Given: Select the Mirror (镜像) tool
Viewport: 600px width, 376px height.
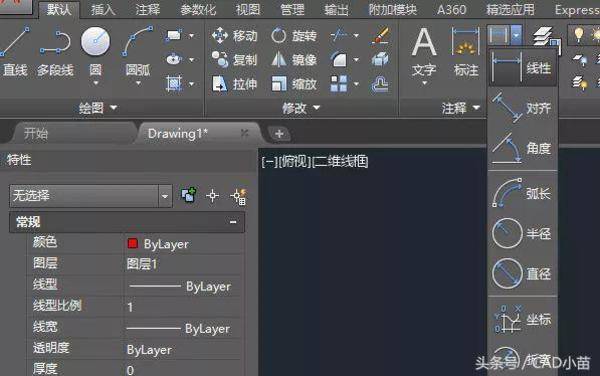Looking at the screenshot, I should [x=294, y=60].
